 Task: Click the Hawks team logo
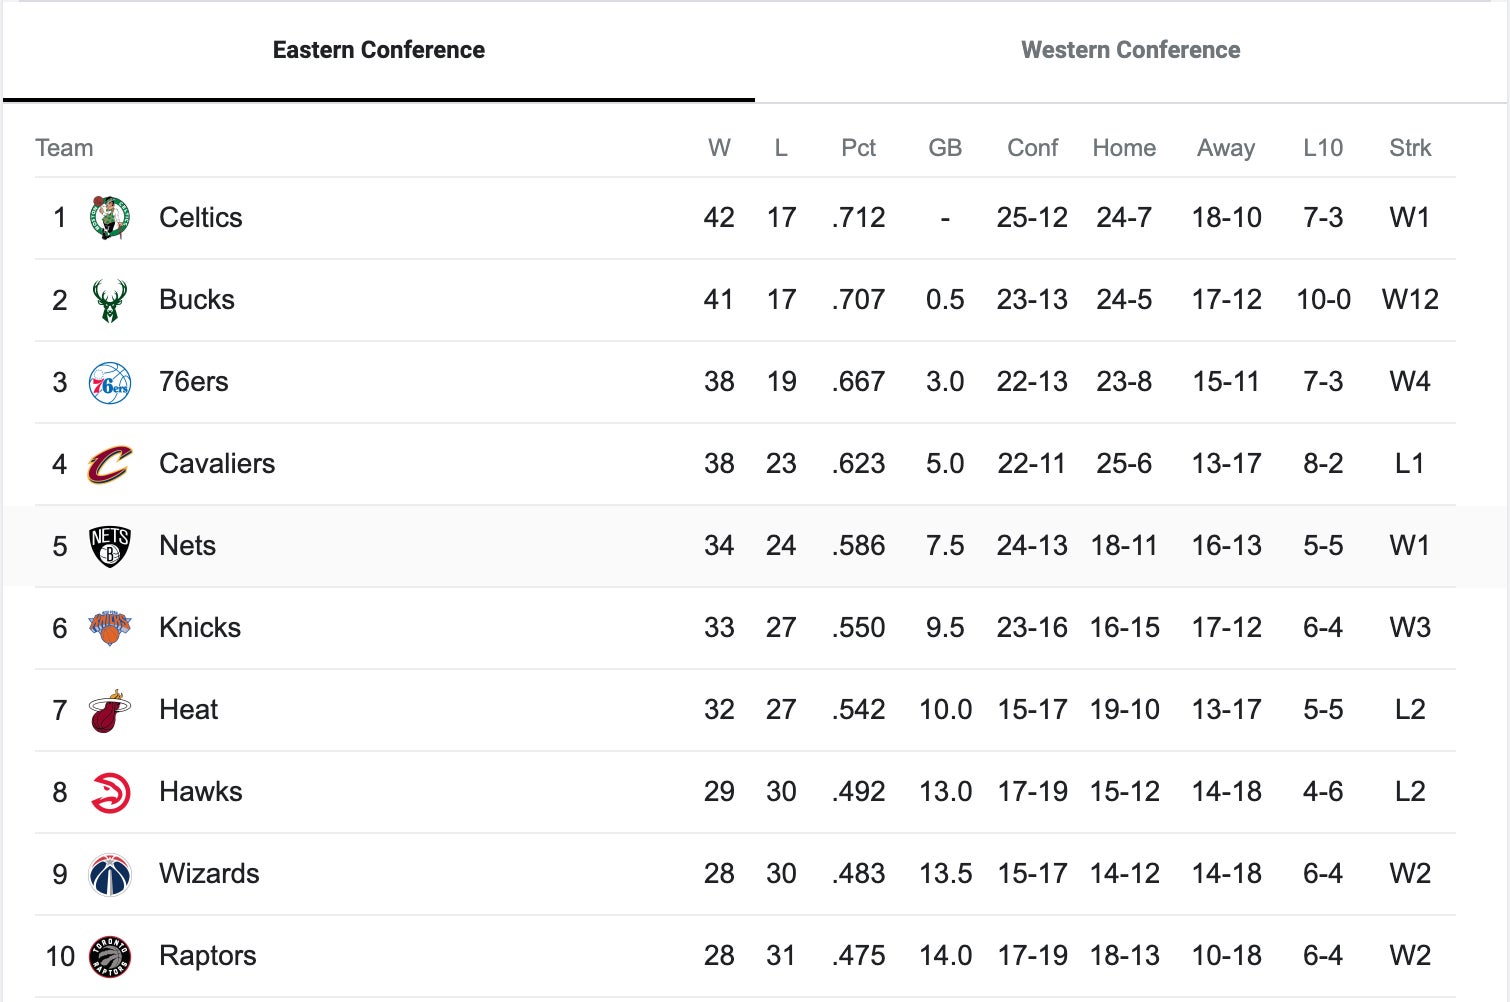click(x=110, y=792)
